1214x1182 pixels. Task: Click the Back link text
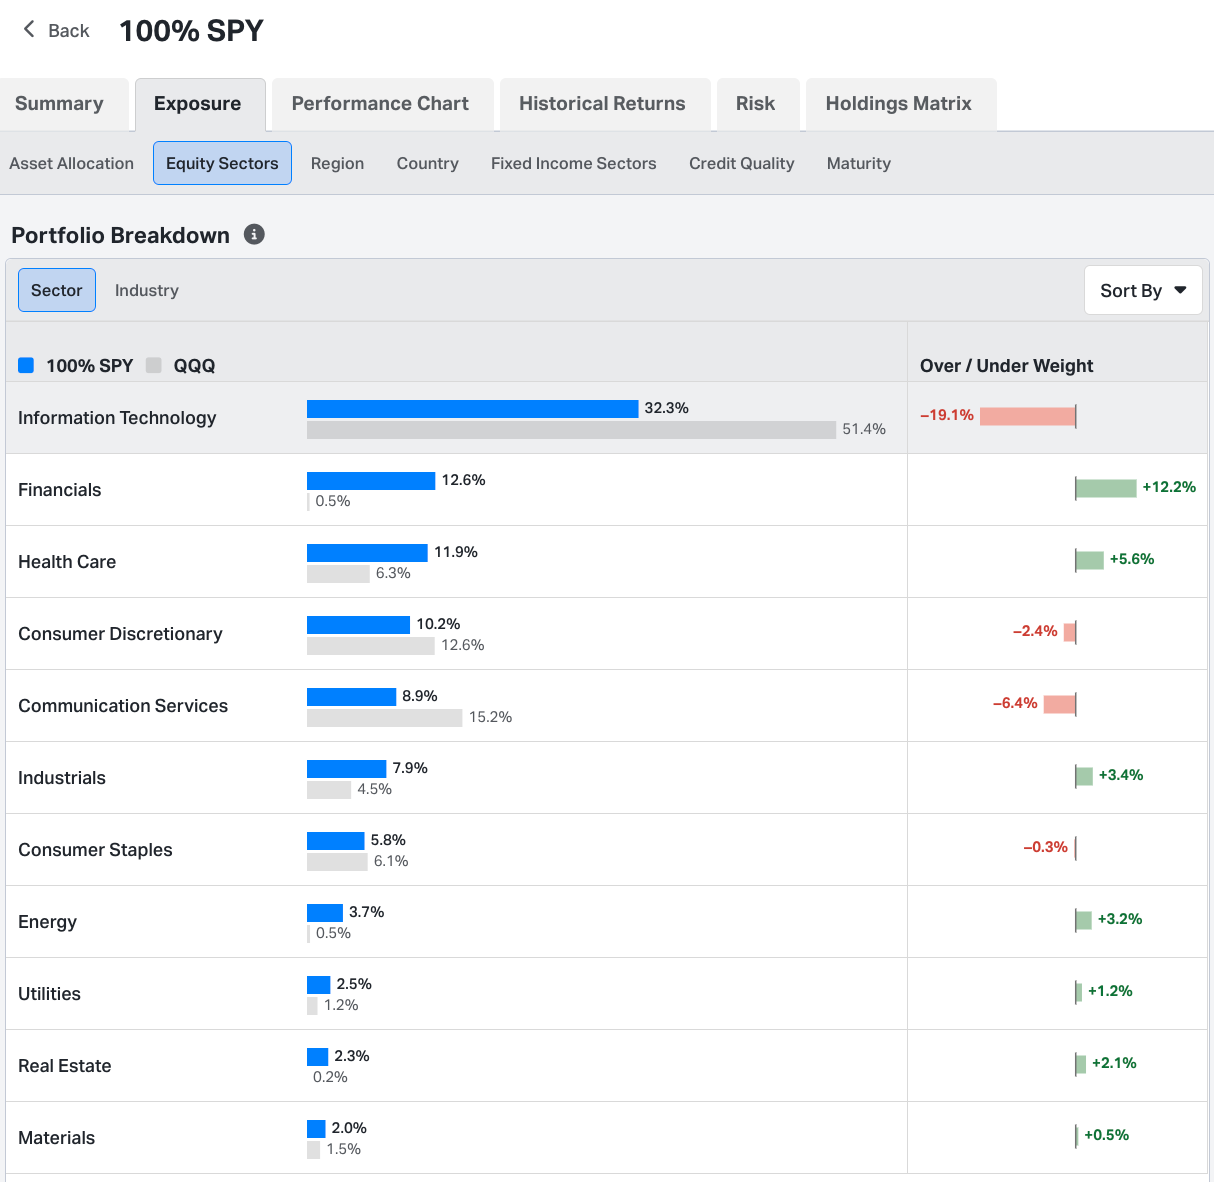point(69,31)
